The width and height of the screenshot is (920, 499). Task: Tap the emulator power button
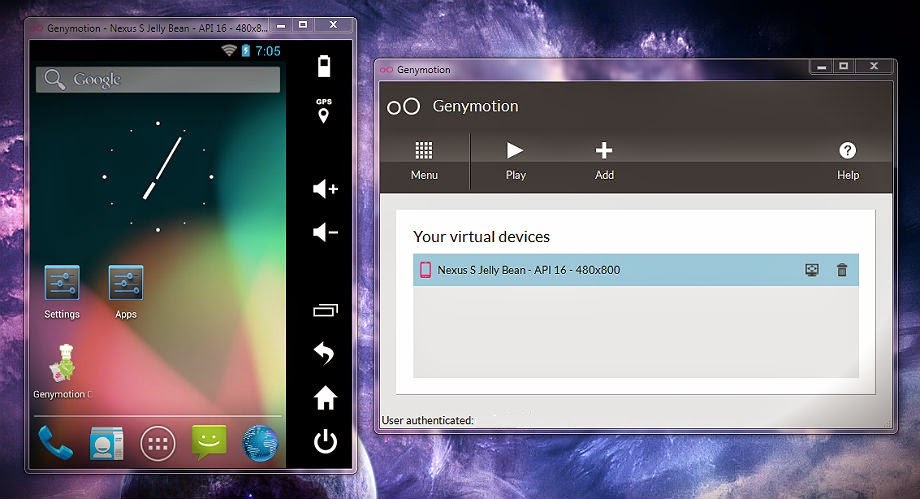[x=325, y=441]
